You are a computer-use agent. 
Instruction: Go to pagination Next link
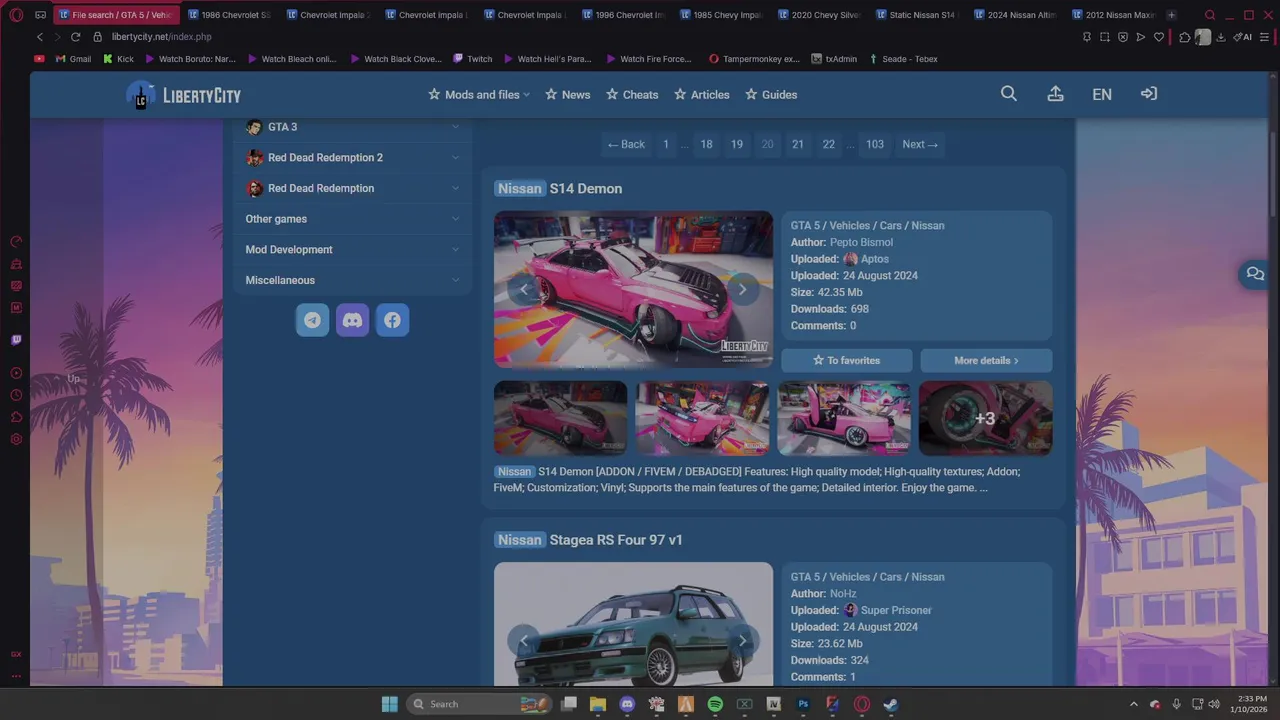point(920,144)
